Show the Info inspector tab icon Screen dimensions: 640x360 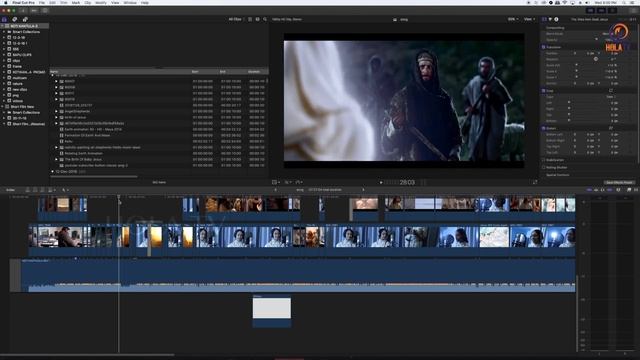[x=556, y=19]
